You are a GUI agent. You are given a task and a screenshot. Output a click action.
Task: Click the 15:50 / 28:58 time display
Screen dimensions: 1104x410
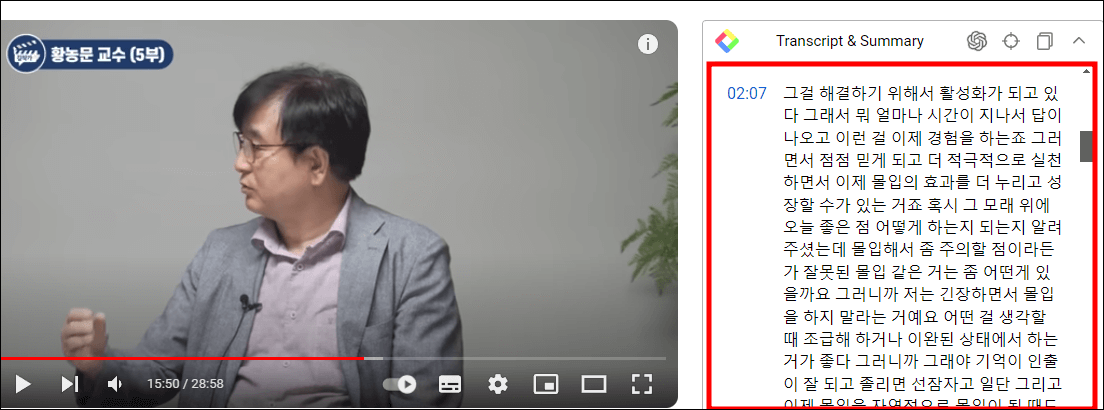click(x=185, y=384)
